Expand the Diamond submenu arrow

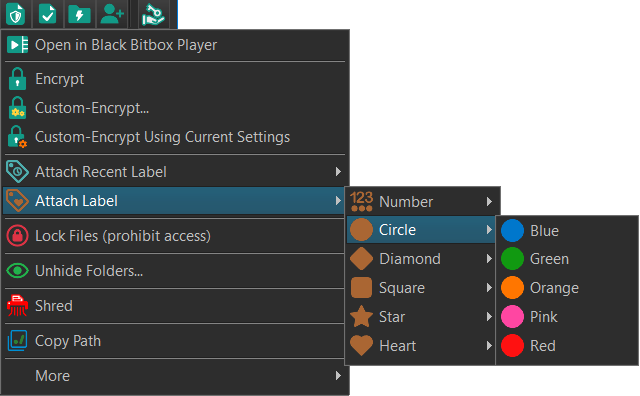coord(489,258)
